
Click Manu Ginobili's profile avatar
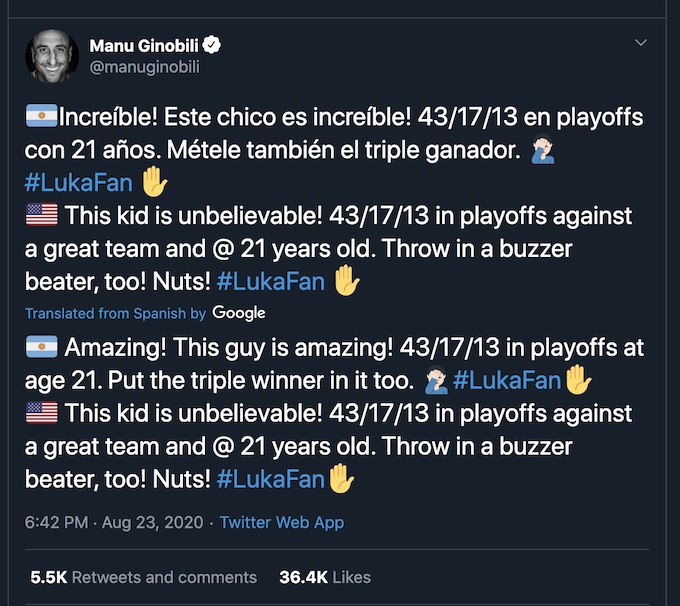pos(52,56)
